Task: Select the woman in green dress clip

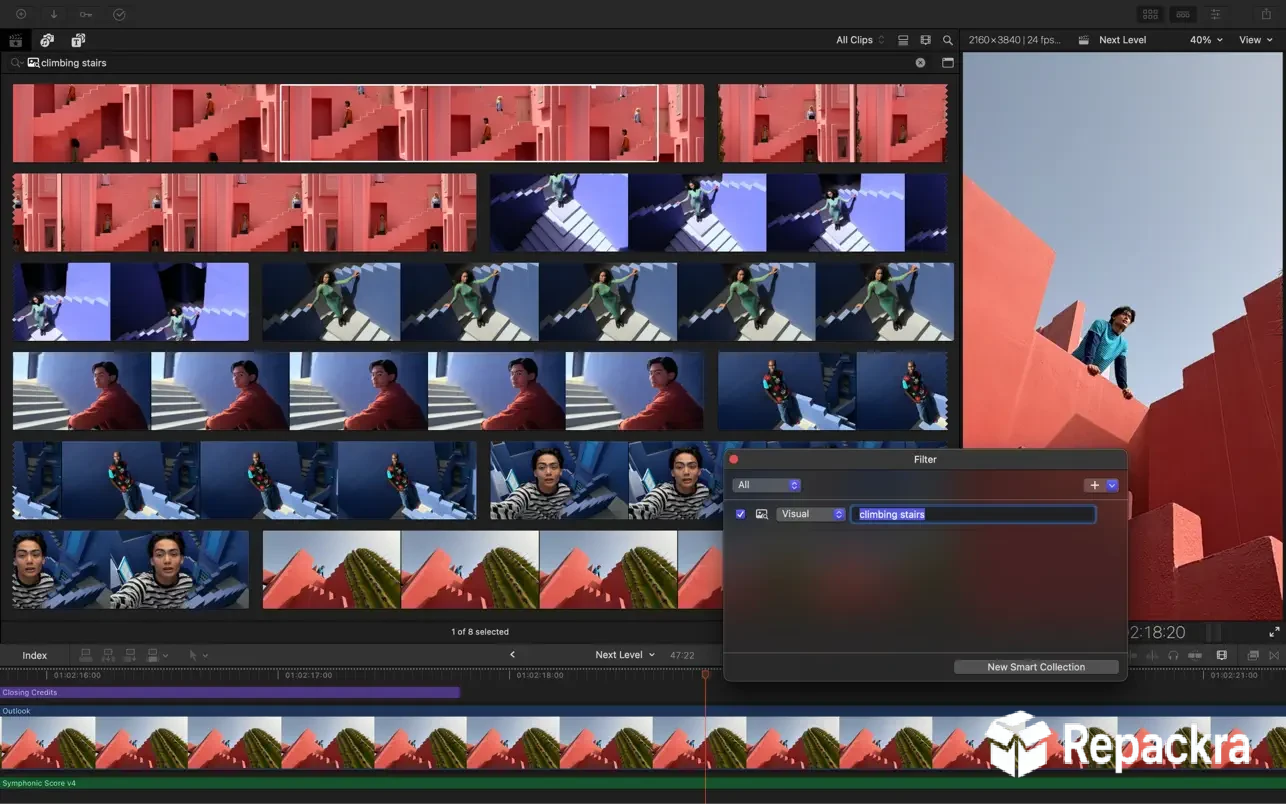Action: [608, 302]
